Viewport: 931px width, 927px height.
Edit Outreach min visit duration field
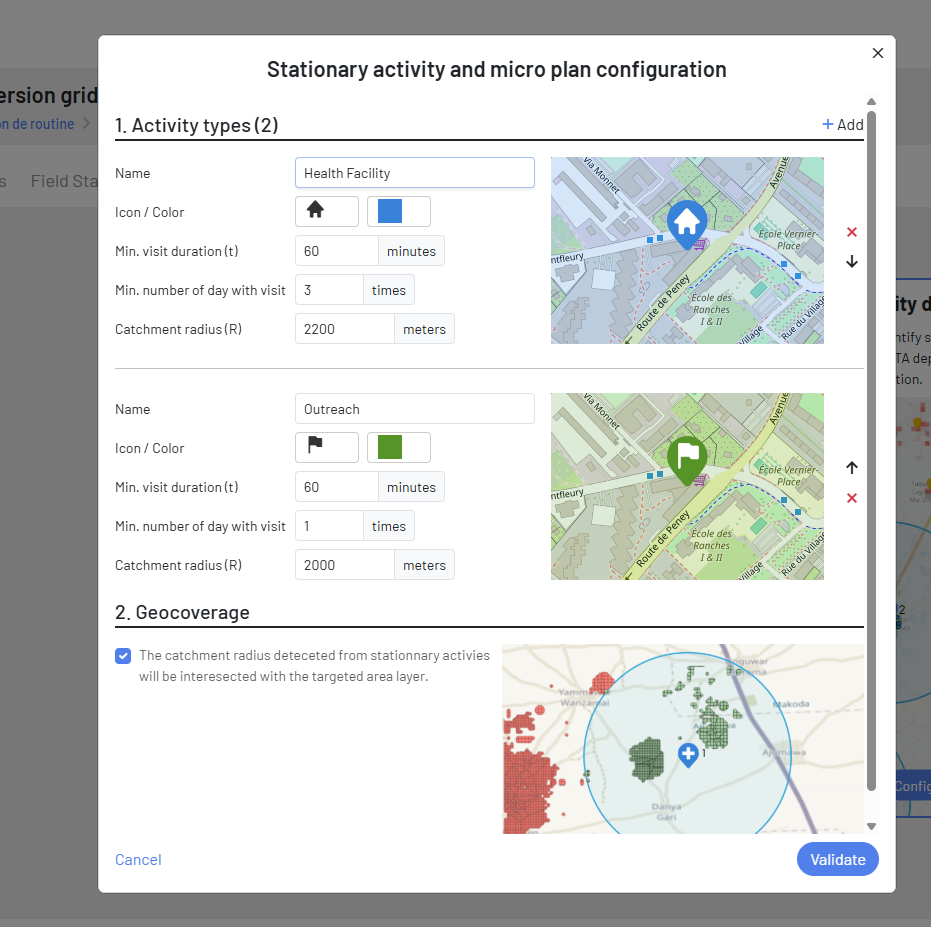[x=337, y=486]
